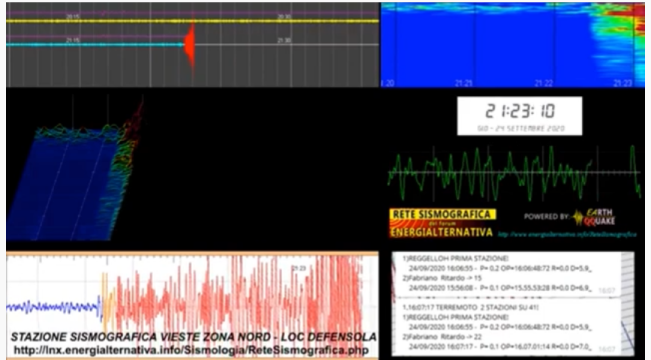This screenshot has height=360, width=651.
Task: Click the Fabriano Ritardo -> 22 line
Action: [x=442, y=337]
